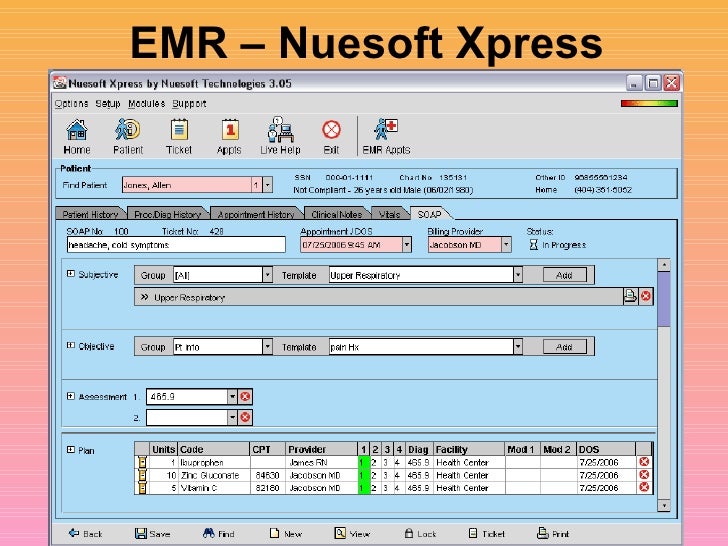Open note icon for Zinc Gluconate row

[x=142, y=475]
